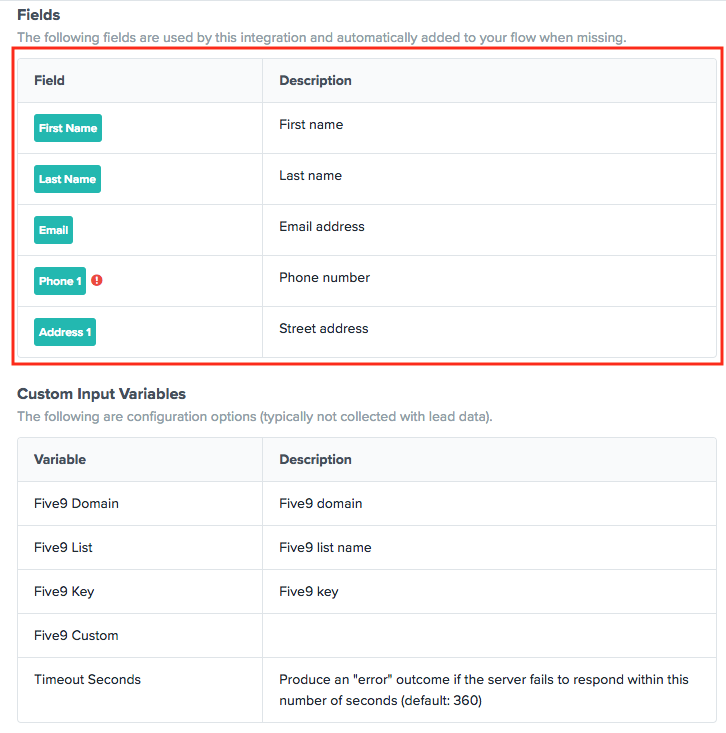Select the First Name field badge
The height and width of the screenshot is (733, 726).
(68, 128)
